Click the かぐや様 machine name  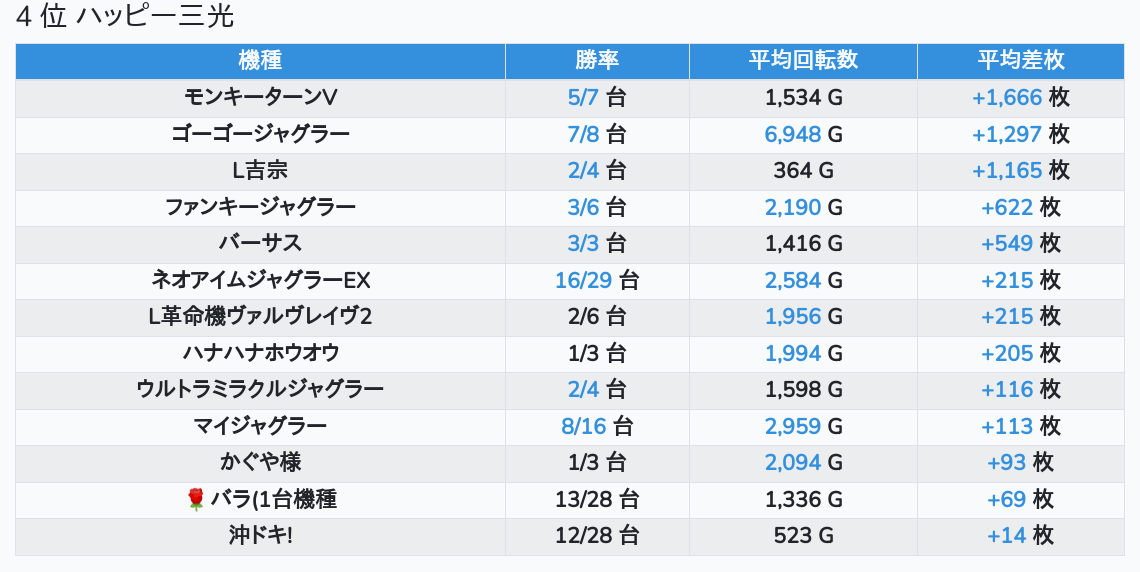click(260, 462)
